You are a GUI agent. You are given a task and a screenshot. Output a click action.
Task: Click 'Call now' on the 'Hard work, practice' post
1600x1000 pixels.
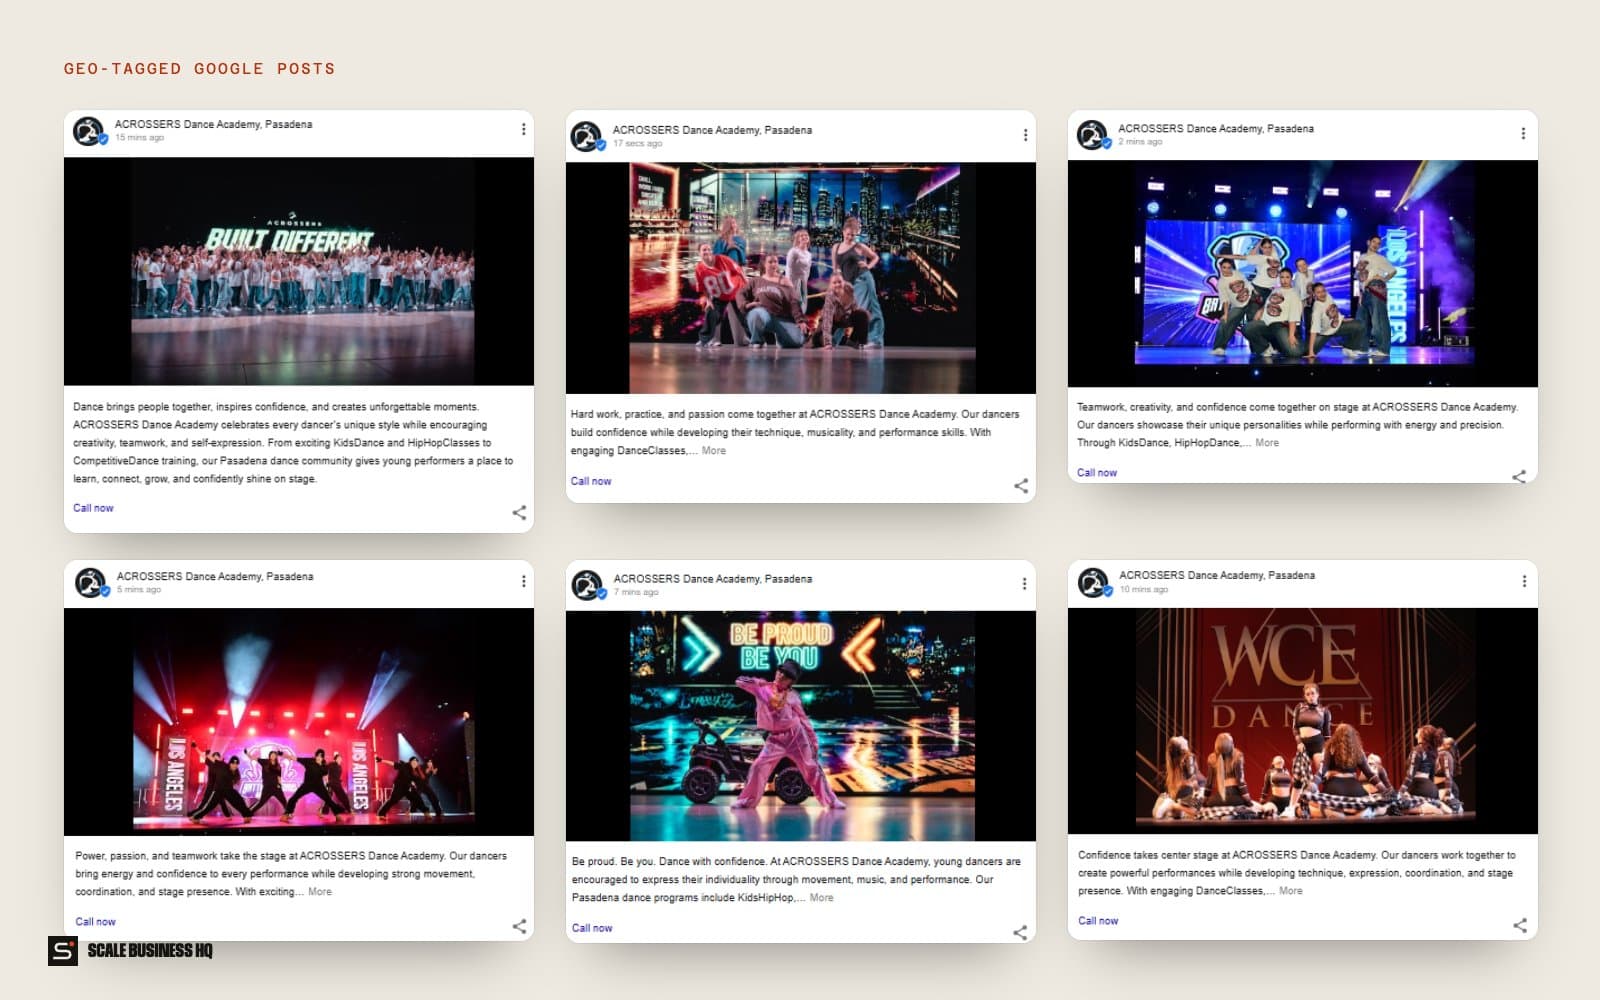pos(591,481)
